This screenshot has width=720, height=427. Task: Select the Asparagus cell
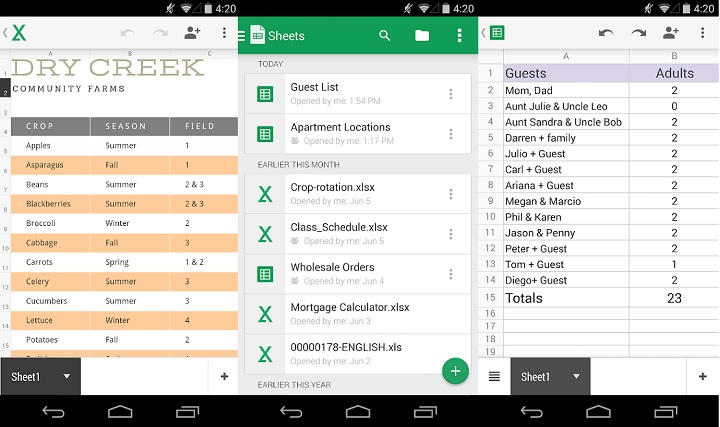(x=51, y=165)
